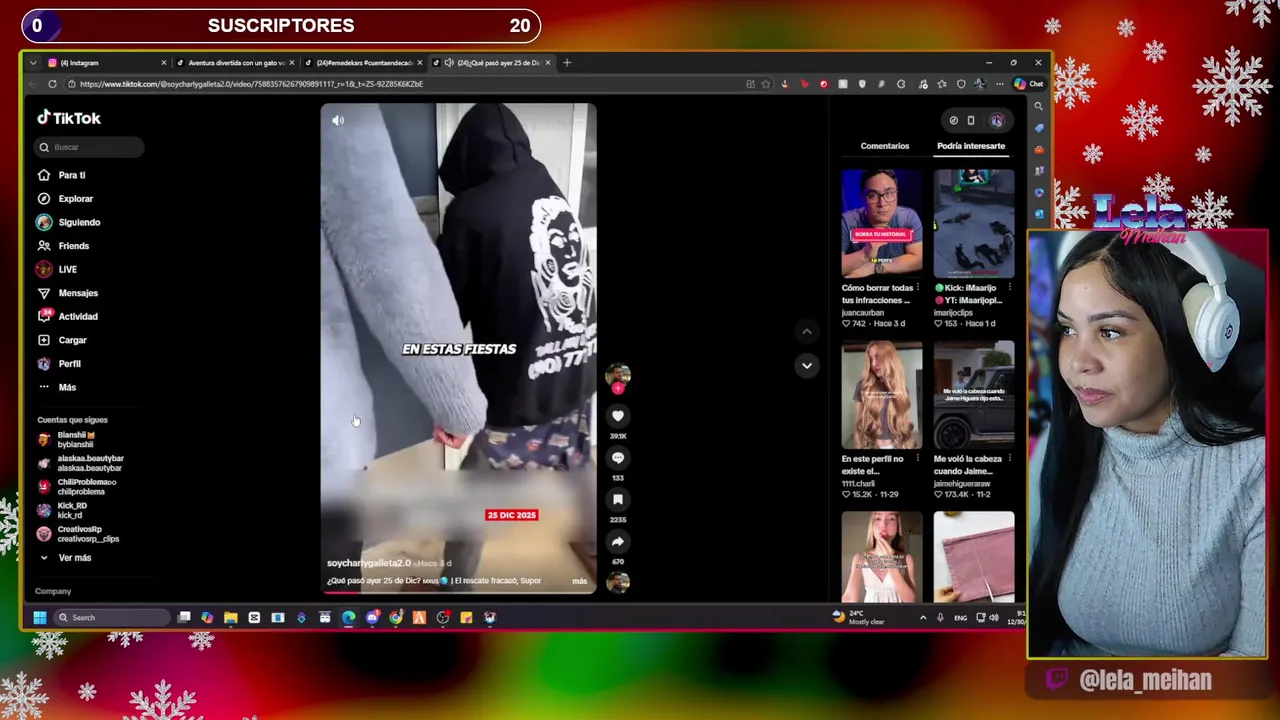This screenshot has height=720, width=1280.
Task: Open Actividad notifications
Action: click(68, 316)
